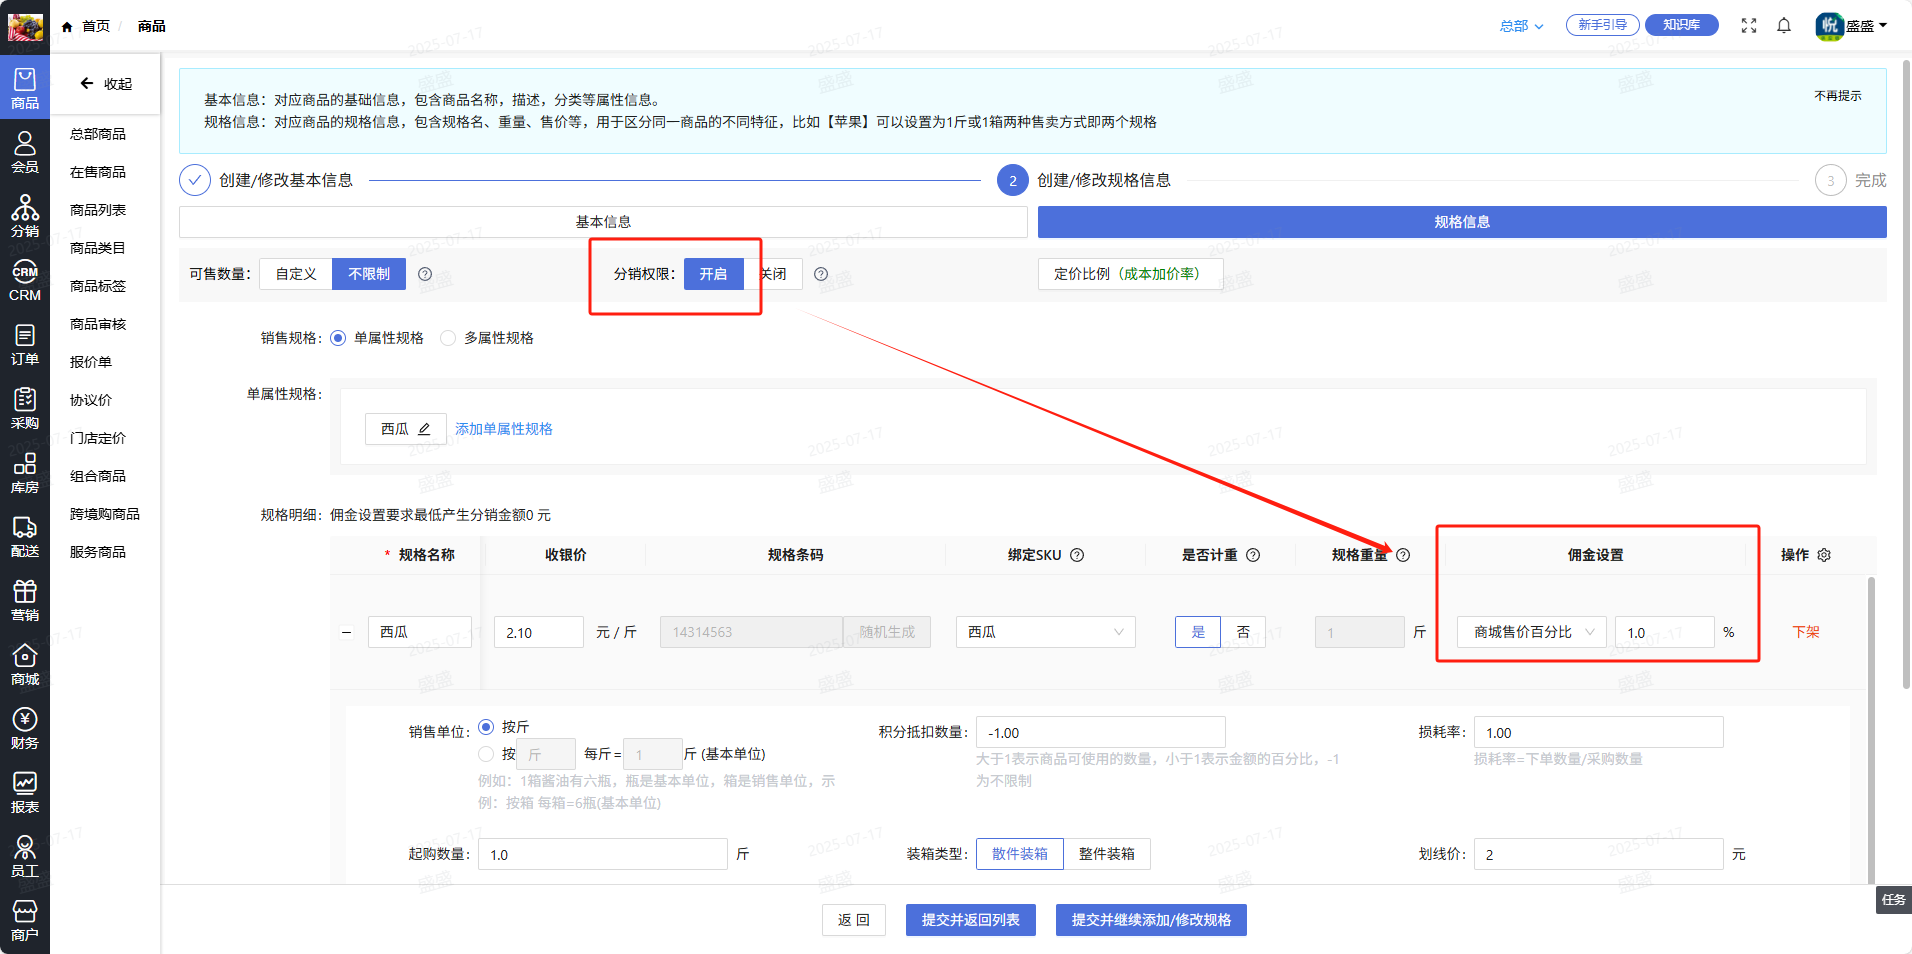Click the 添加单属性规格 link
The width and height of the screenshot is (1912, 954).
pyautogui.click(x=504, y=429)
